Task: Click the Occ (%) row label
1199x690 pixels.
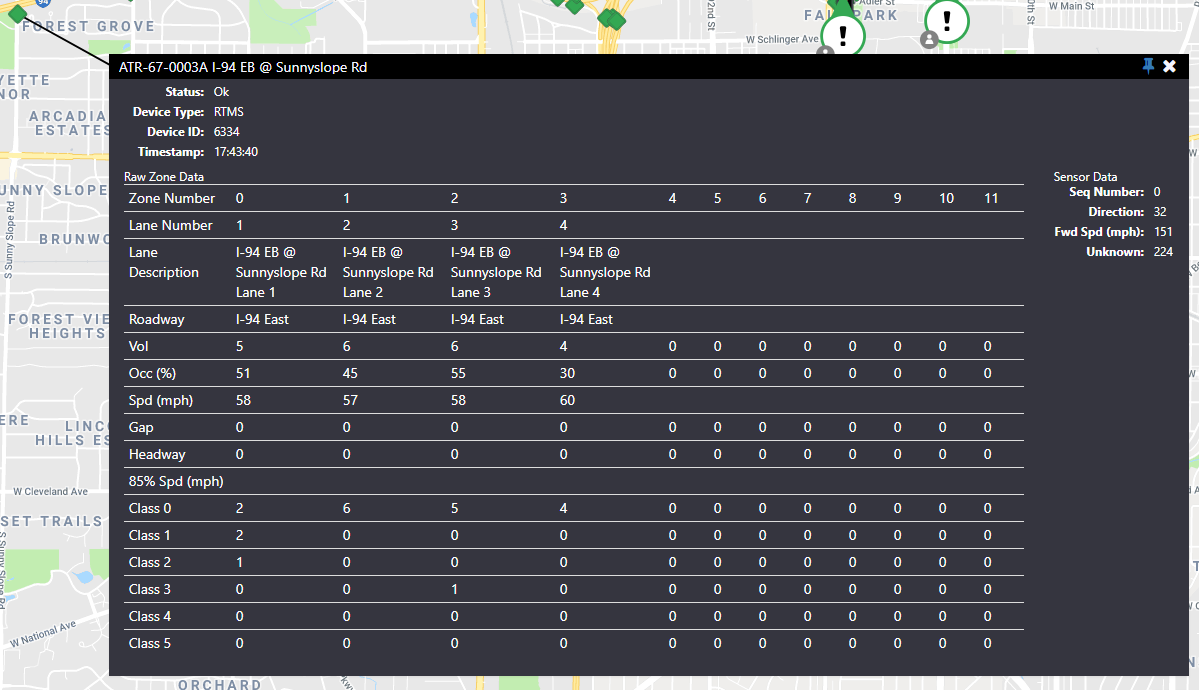Action: tap(152, 373)
